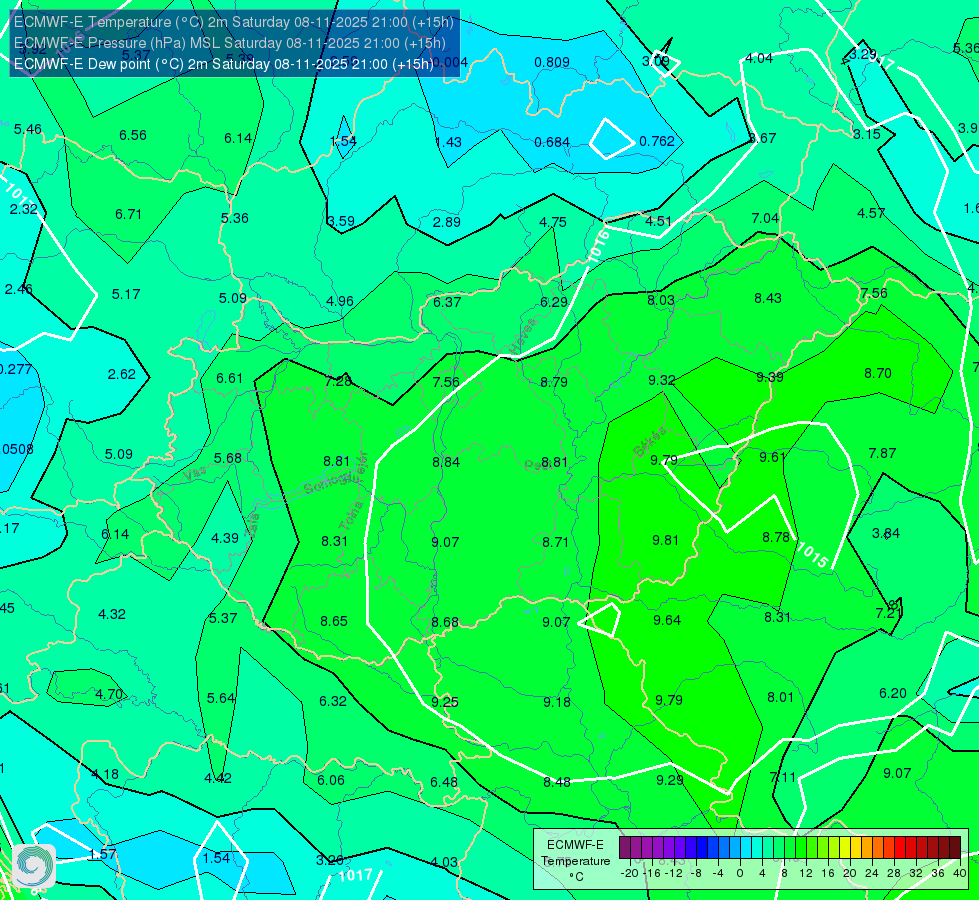Click the 4.04 temperature value
This screenshot has width=979, height=900.
[x=759, y=59]
